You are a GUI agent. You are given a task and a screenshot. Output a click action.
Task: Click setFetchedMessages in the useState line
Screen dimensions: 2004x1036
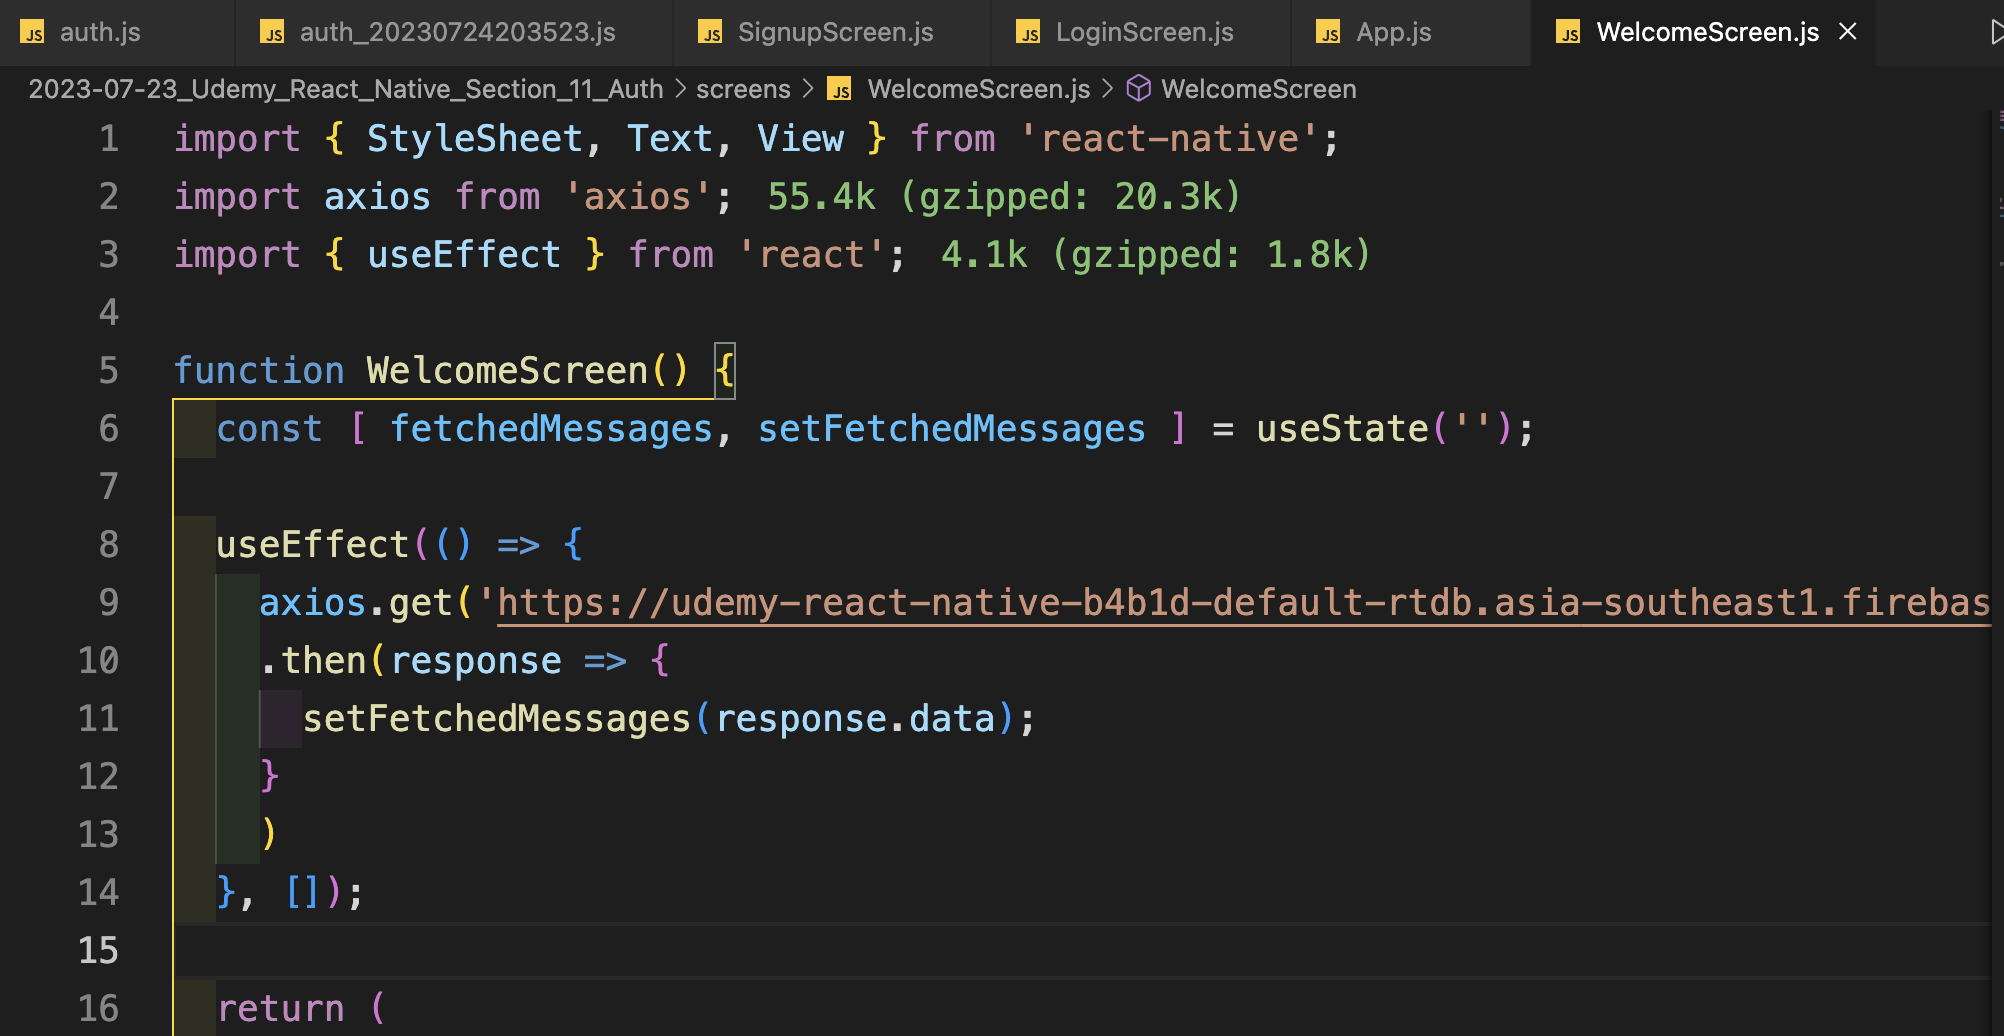click(951, 429)
